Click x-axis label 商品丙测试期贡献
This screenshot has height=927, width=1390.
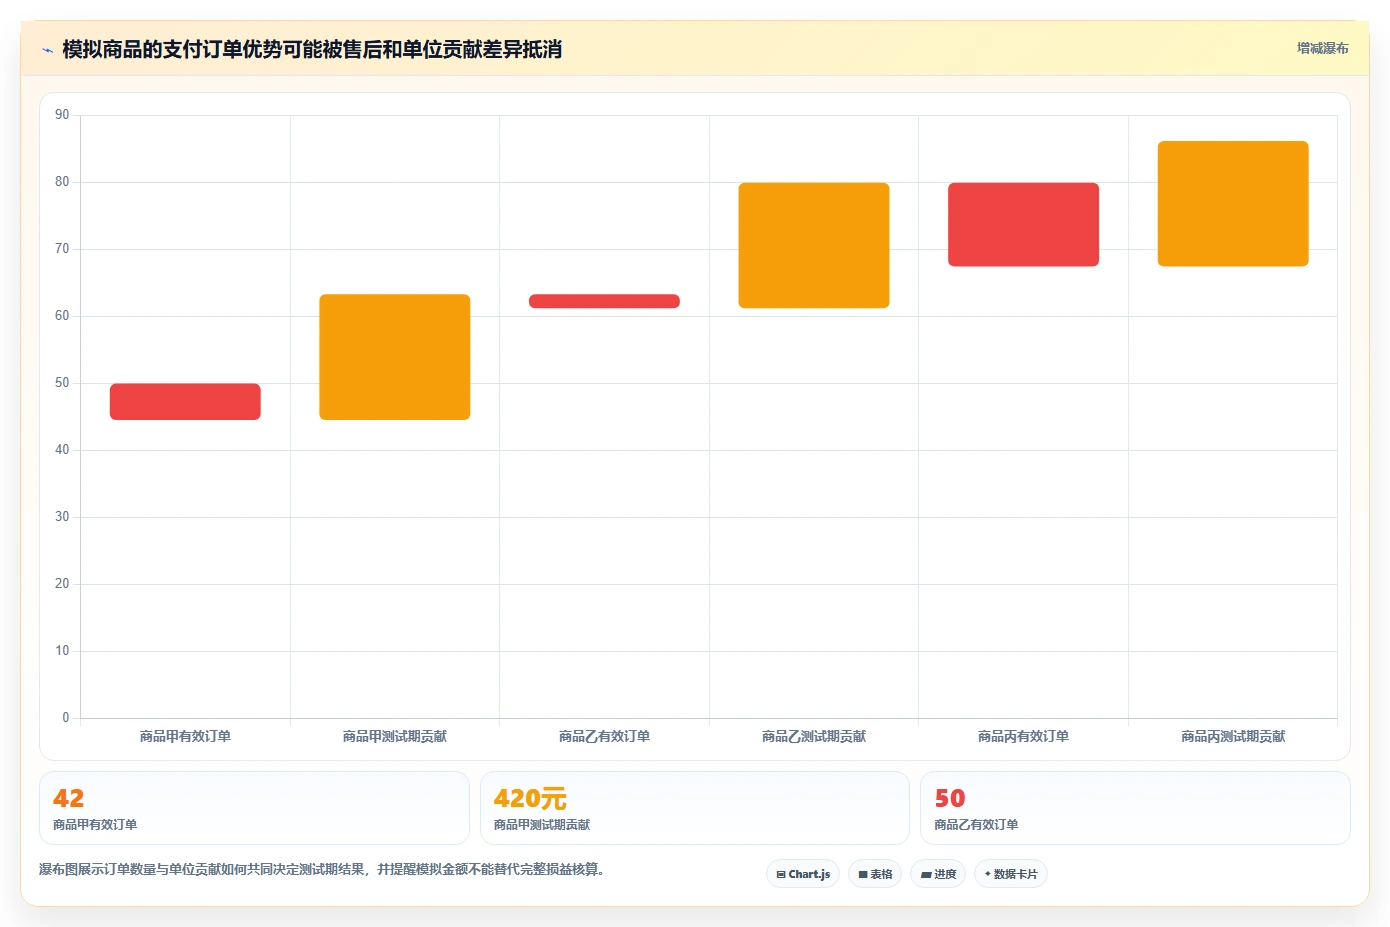1233,736
